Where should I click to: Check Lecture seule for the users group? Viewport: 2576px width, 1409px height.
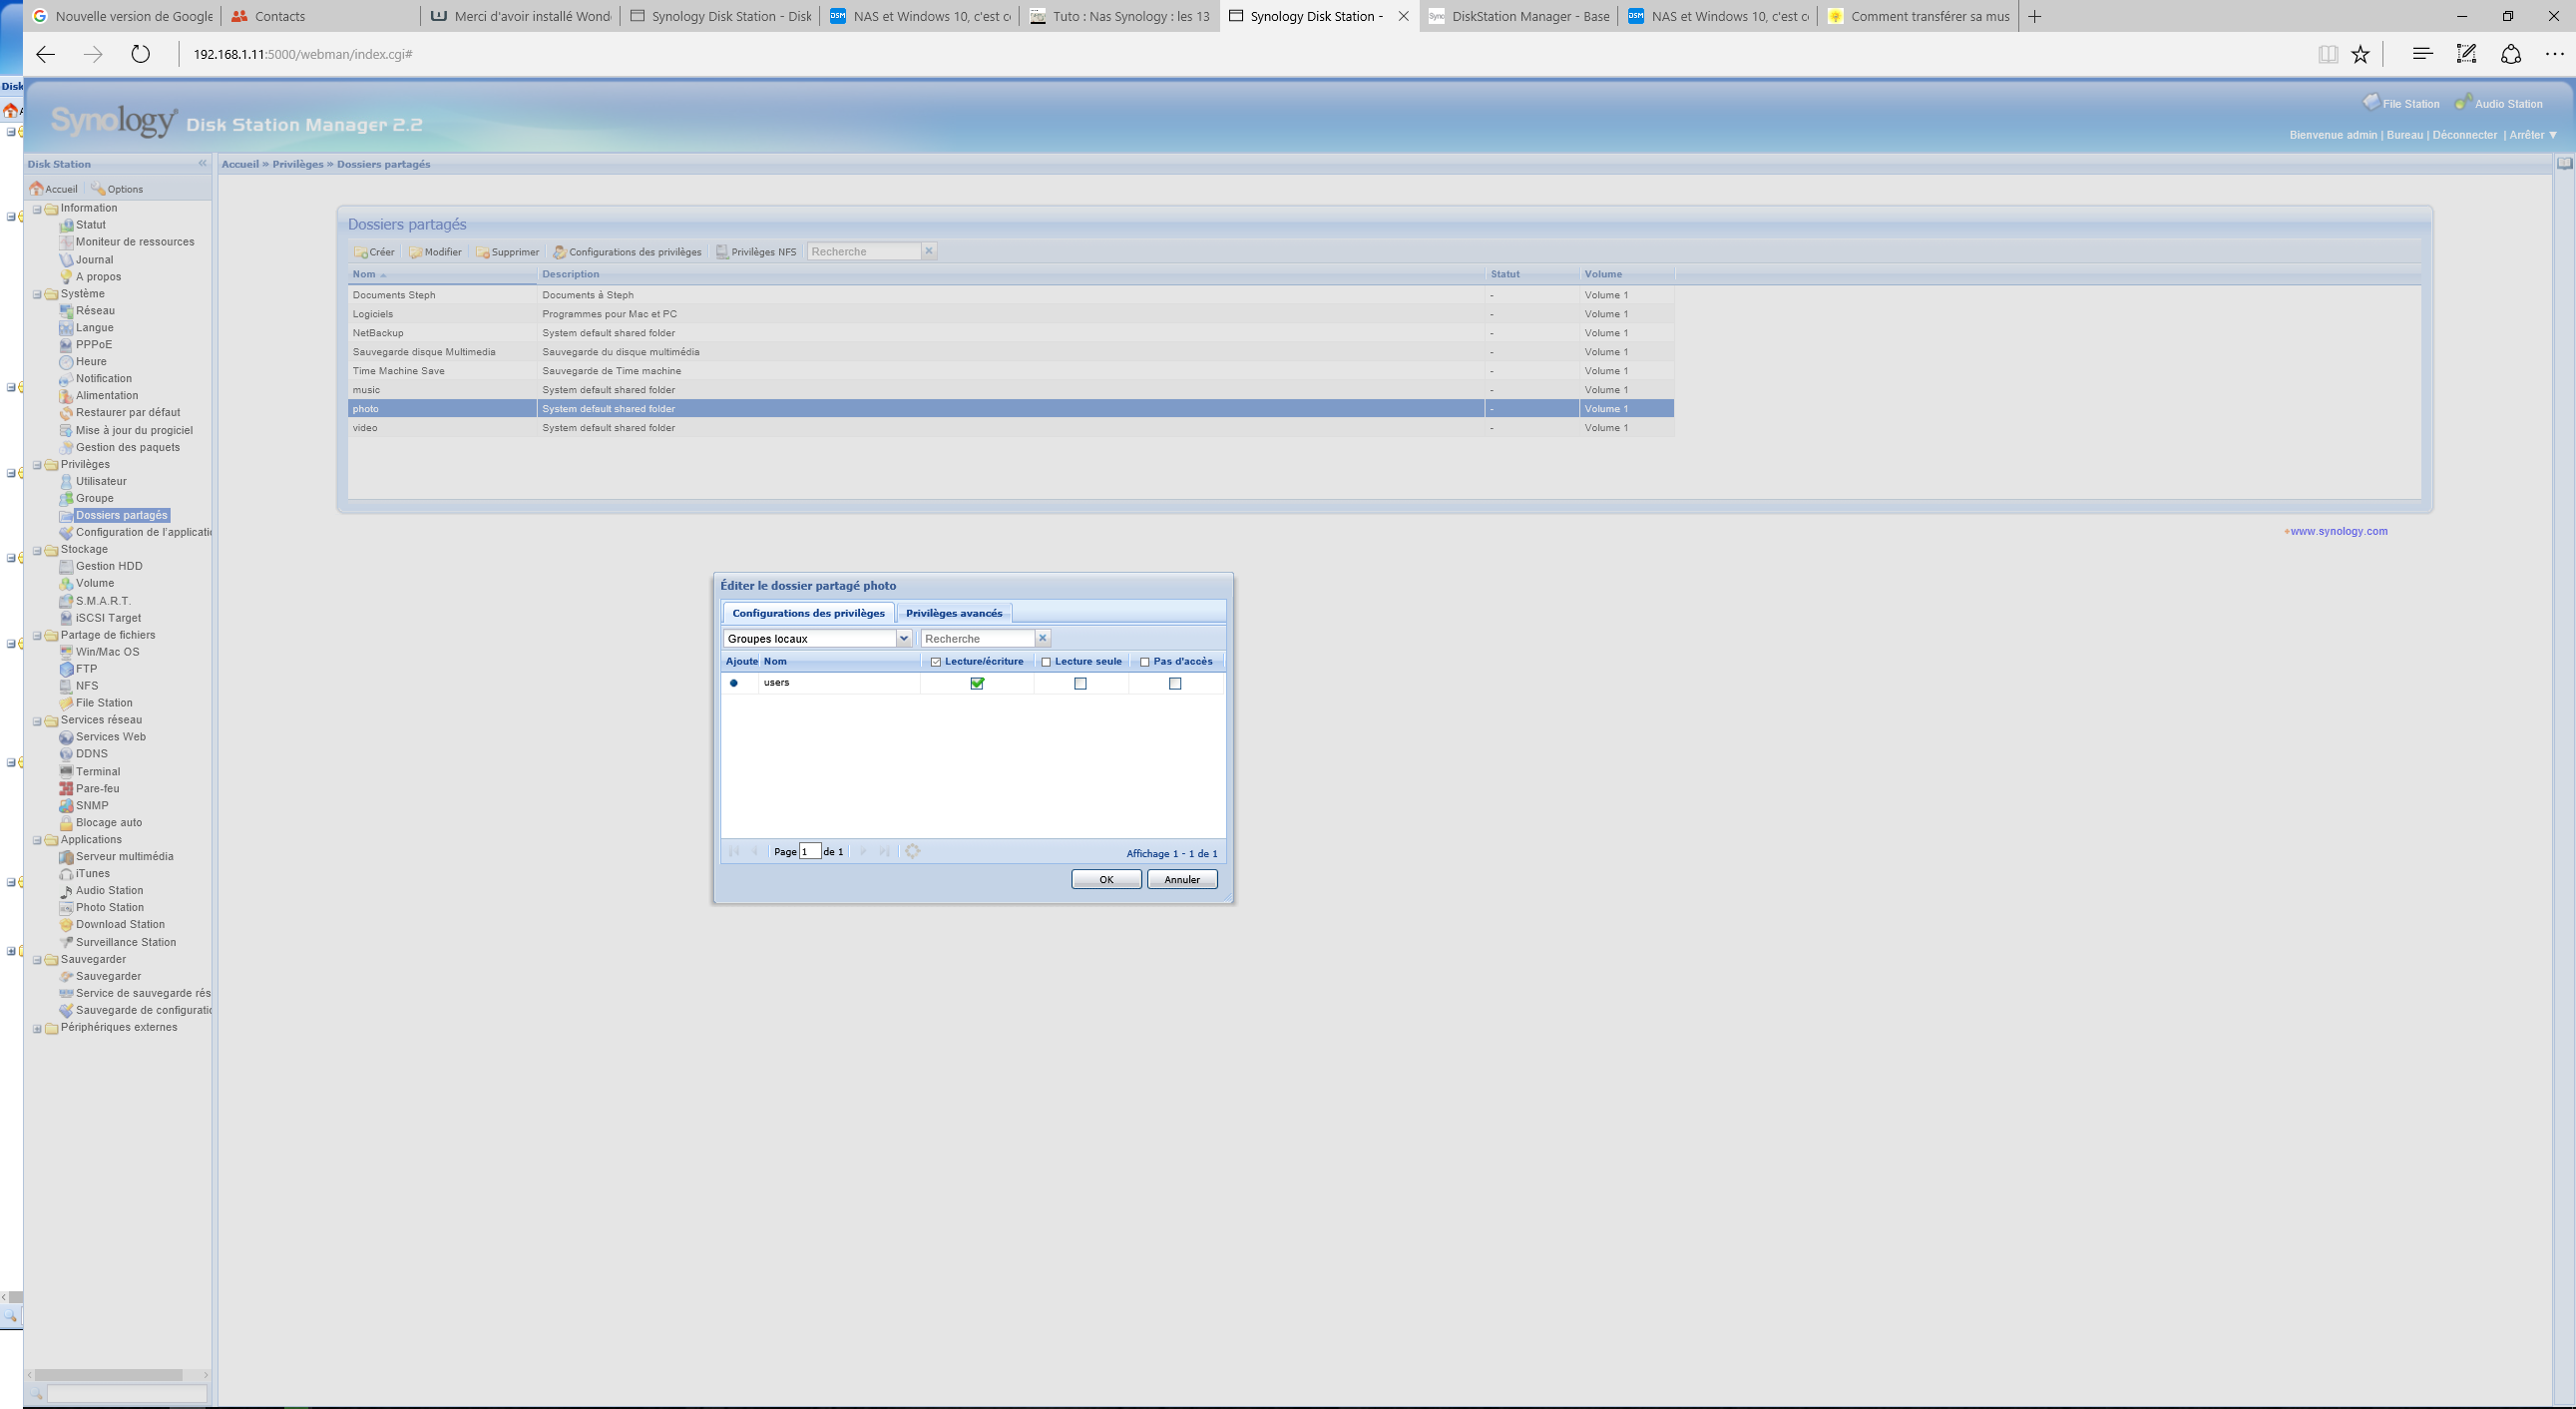pyautogui.click(x=1080, y=684)
